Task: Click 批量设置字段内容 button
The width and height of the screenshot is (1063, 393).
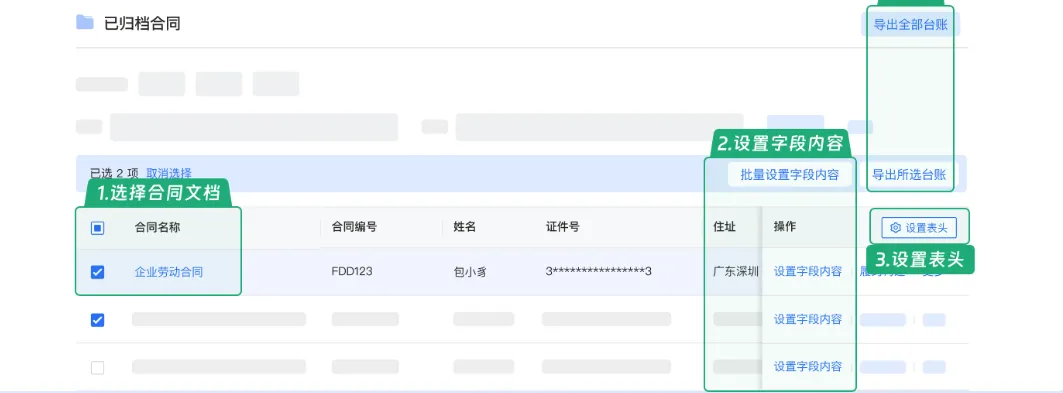Action: pos(790,175)
